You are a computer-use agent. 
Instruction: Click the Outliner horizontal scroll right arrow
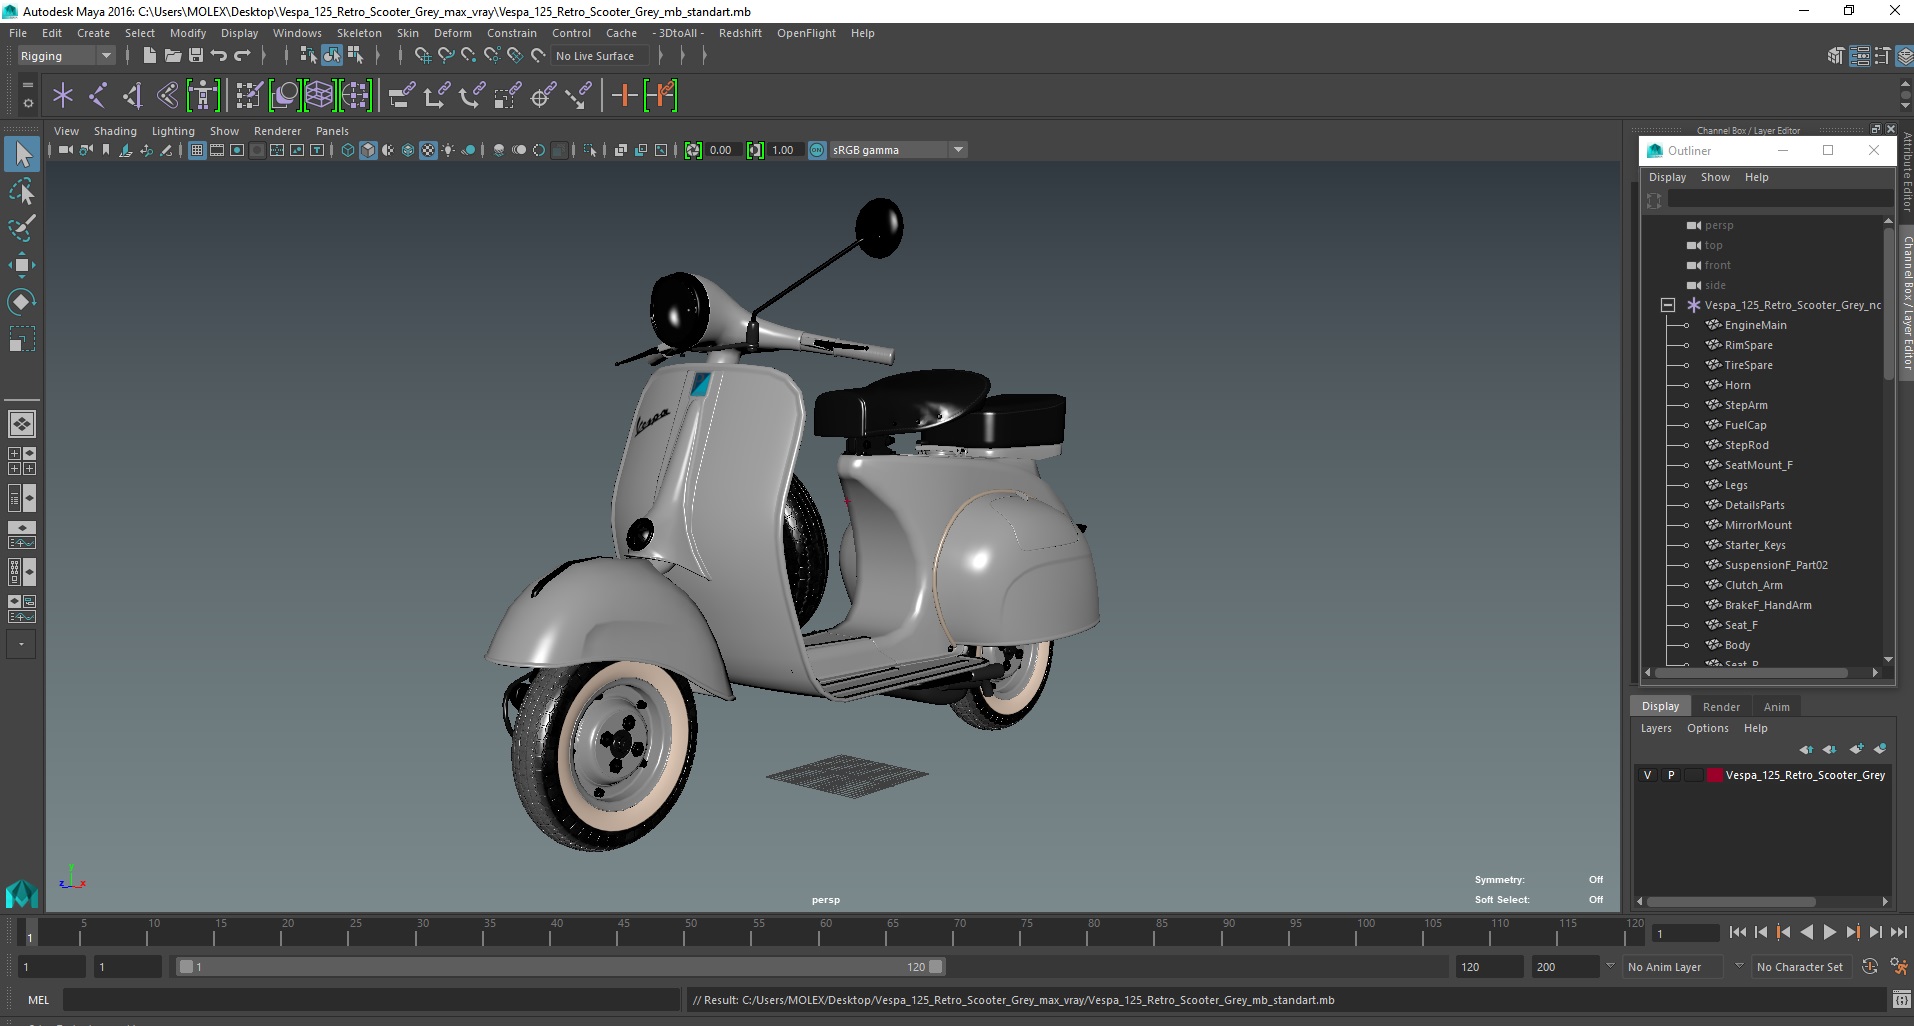tap(1875, 673)
